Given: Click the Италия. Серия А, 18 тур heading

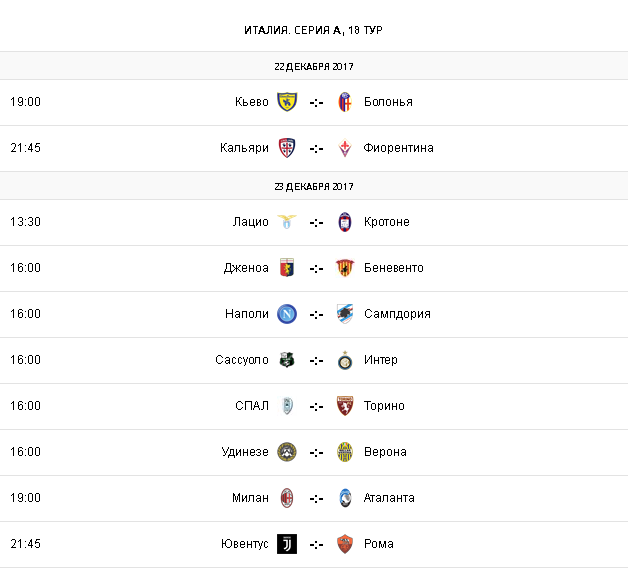Looking at the screenshot, I should pos(313,30).
